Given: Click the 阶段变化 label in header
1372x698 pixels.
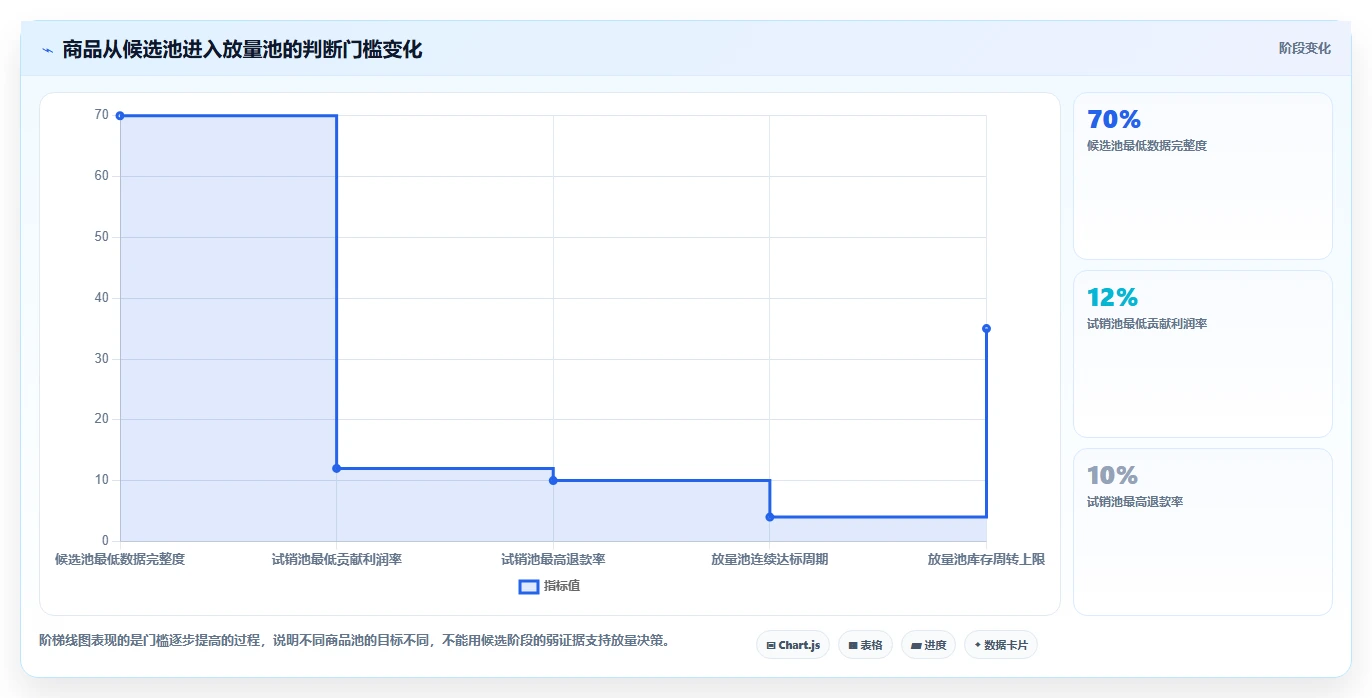Looking at the screenshot, I should [1305, 48].
